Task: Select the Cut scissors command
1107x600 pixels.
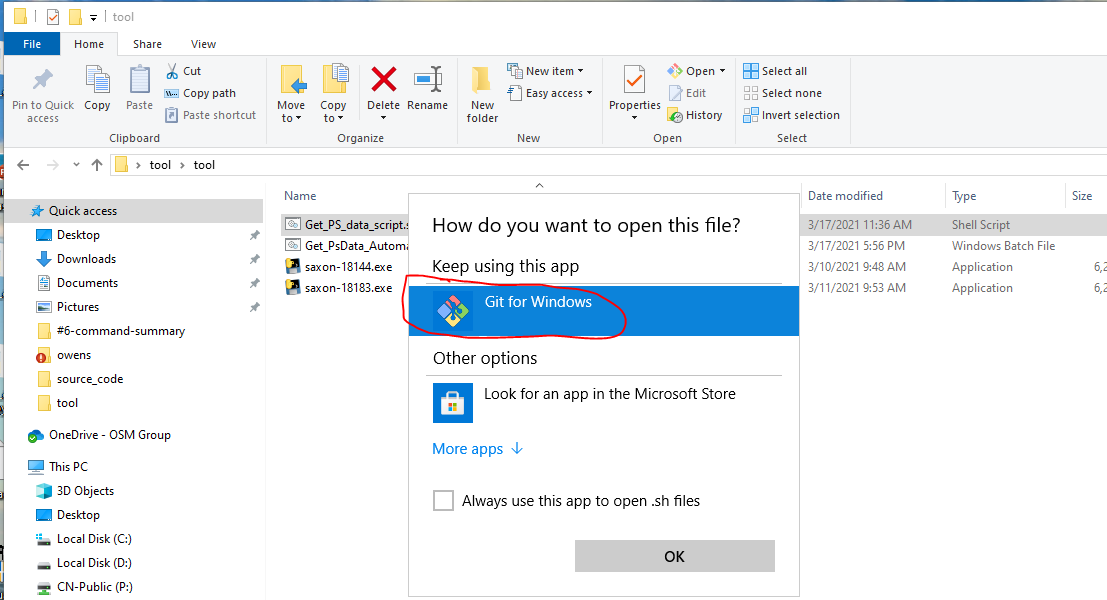Action: tap(184, 71)
